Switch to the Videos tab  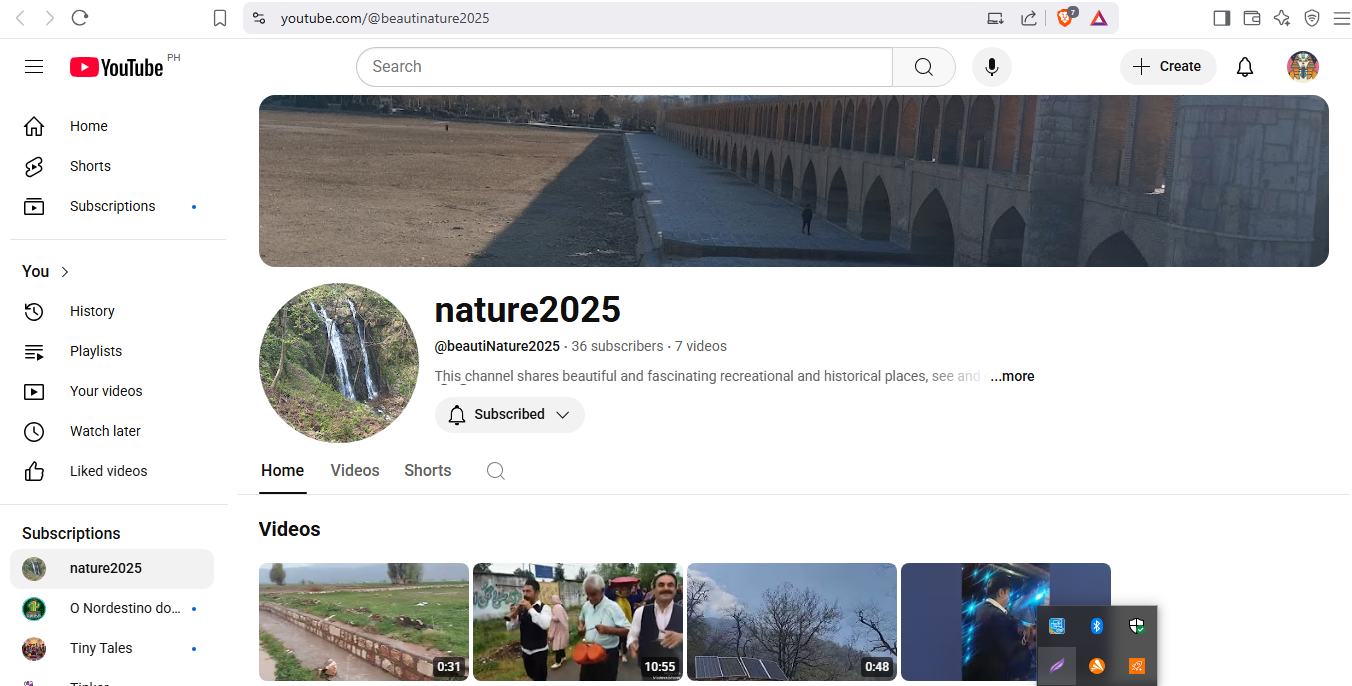point(355,471)
